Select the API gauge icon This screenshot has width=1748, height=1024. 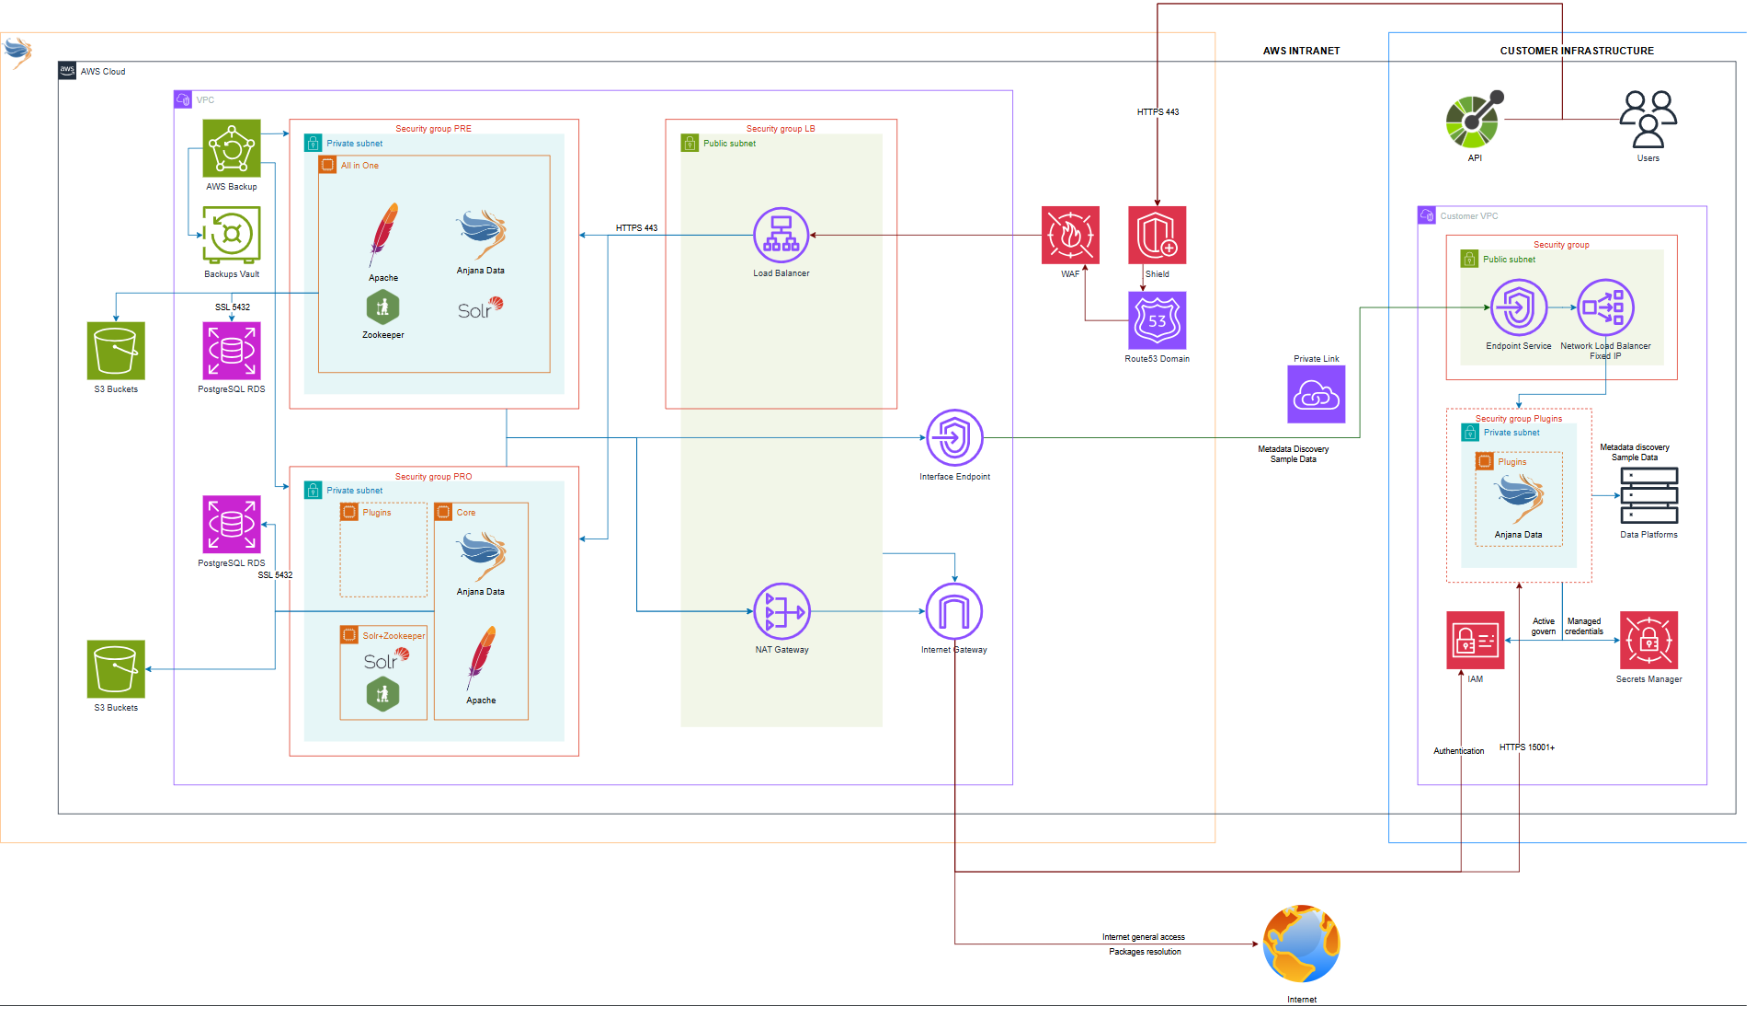point(1474,120)
